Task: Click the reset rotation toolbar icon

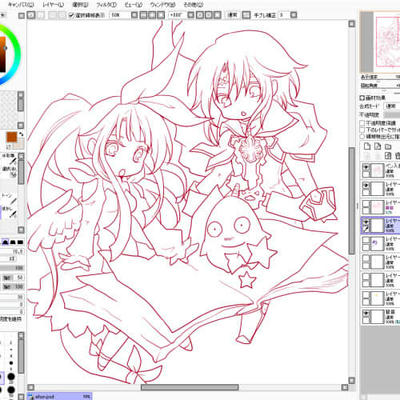Action: click(217, 15)
